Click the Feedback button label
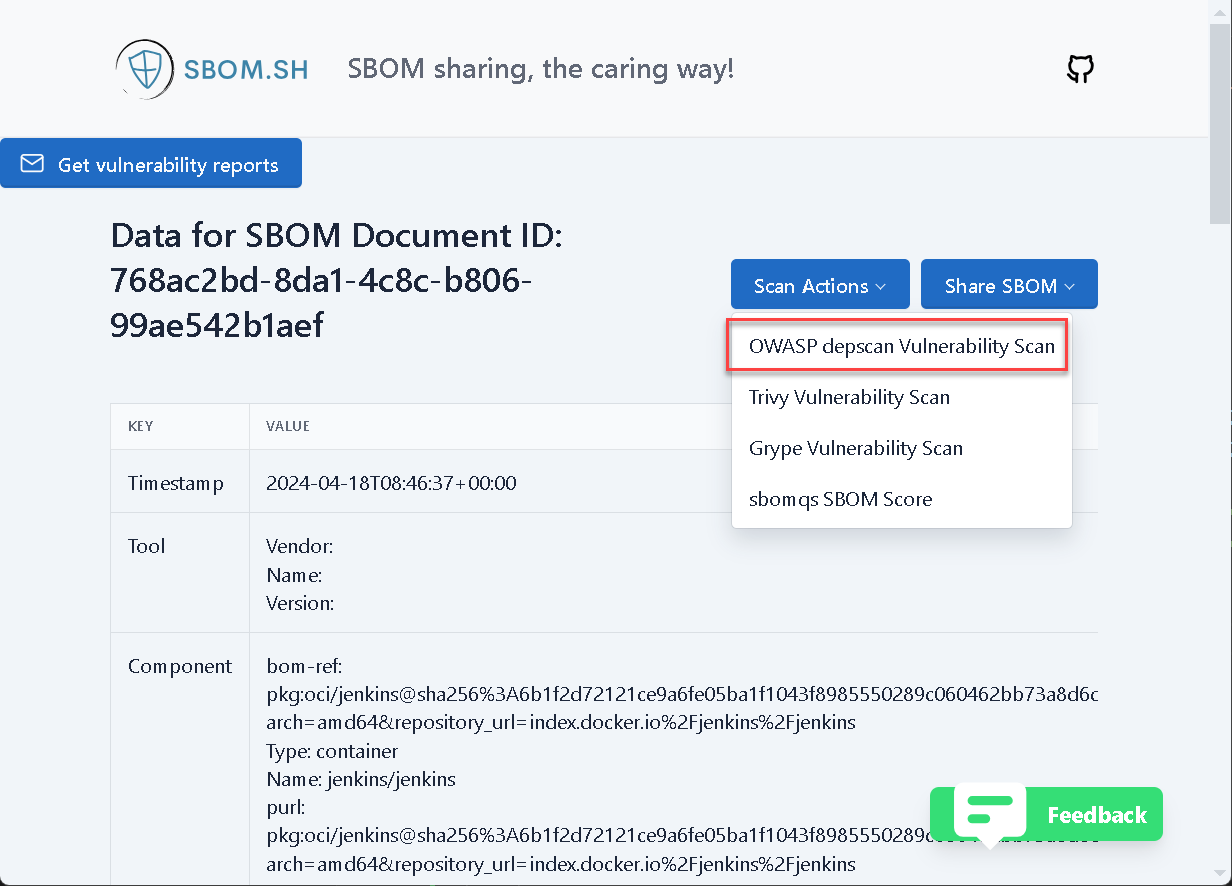Screen dimensions: 1232x886 point(1096,815)
